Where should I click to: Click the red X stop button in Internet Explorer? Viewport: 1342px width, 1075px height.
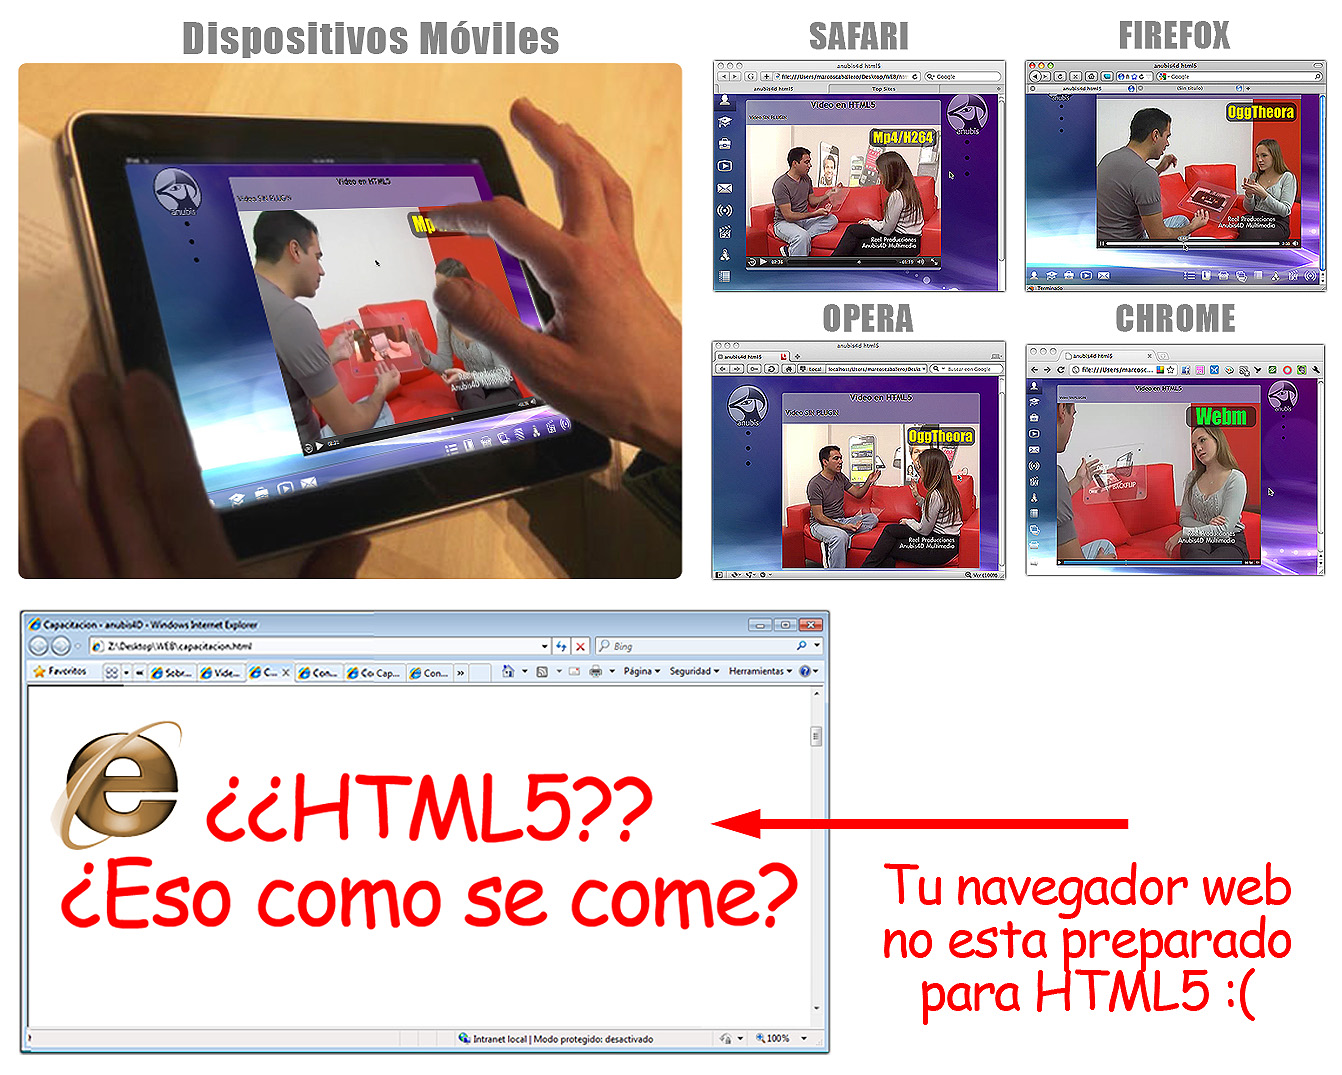580,647
